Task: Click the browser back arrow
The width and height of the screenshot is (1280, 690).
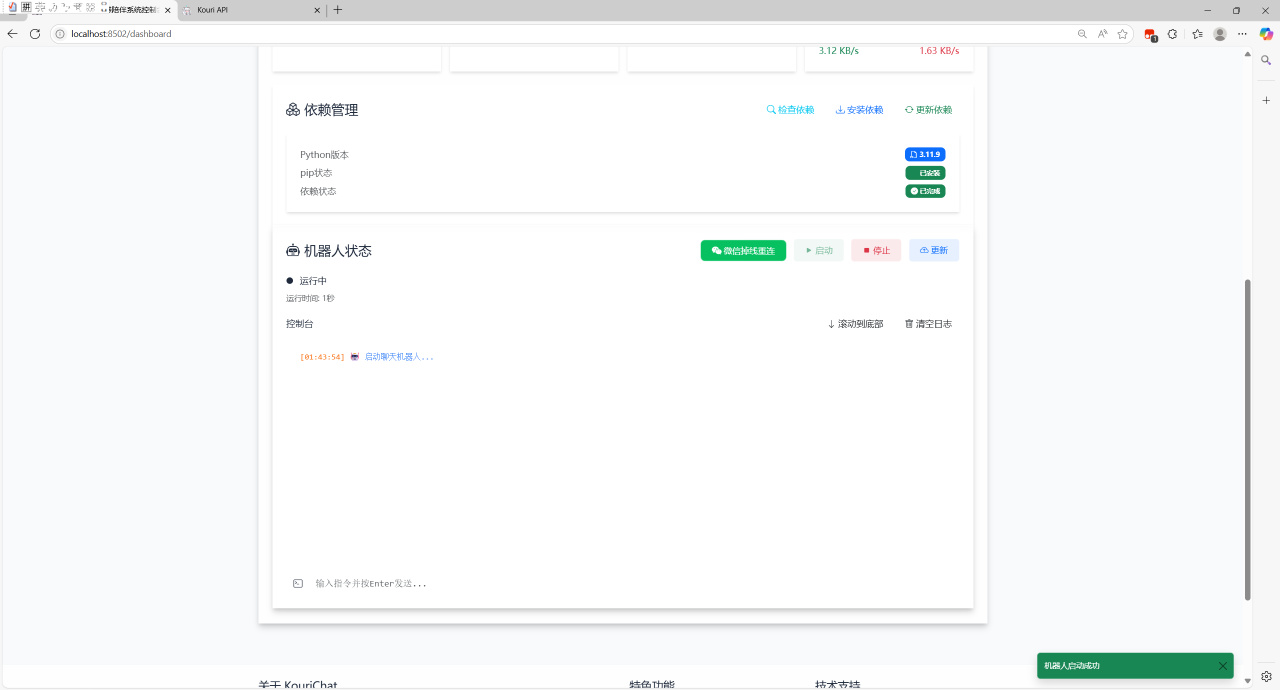Action: (x=12, y=34)
